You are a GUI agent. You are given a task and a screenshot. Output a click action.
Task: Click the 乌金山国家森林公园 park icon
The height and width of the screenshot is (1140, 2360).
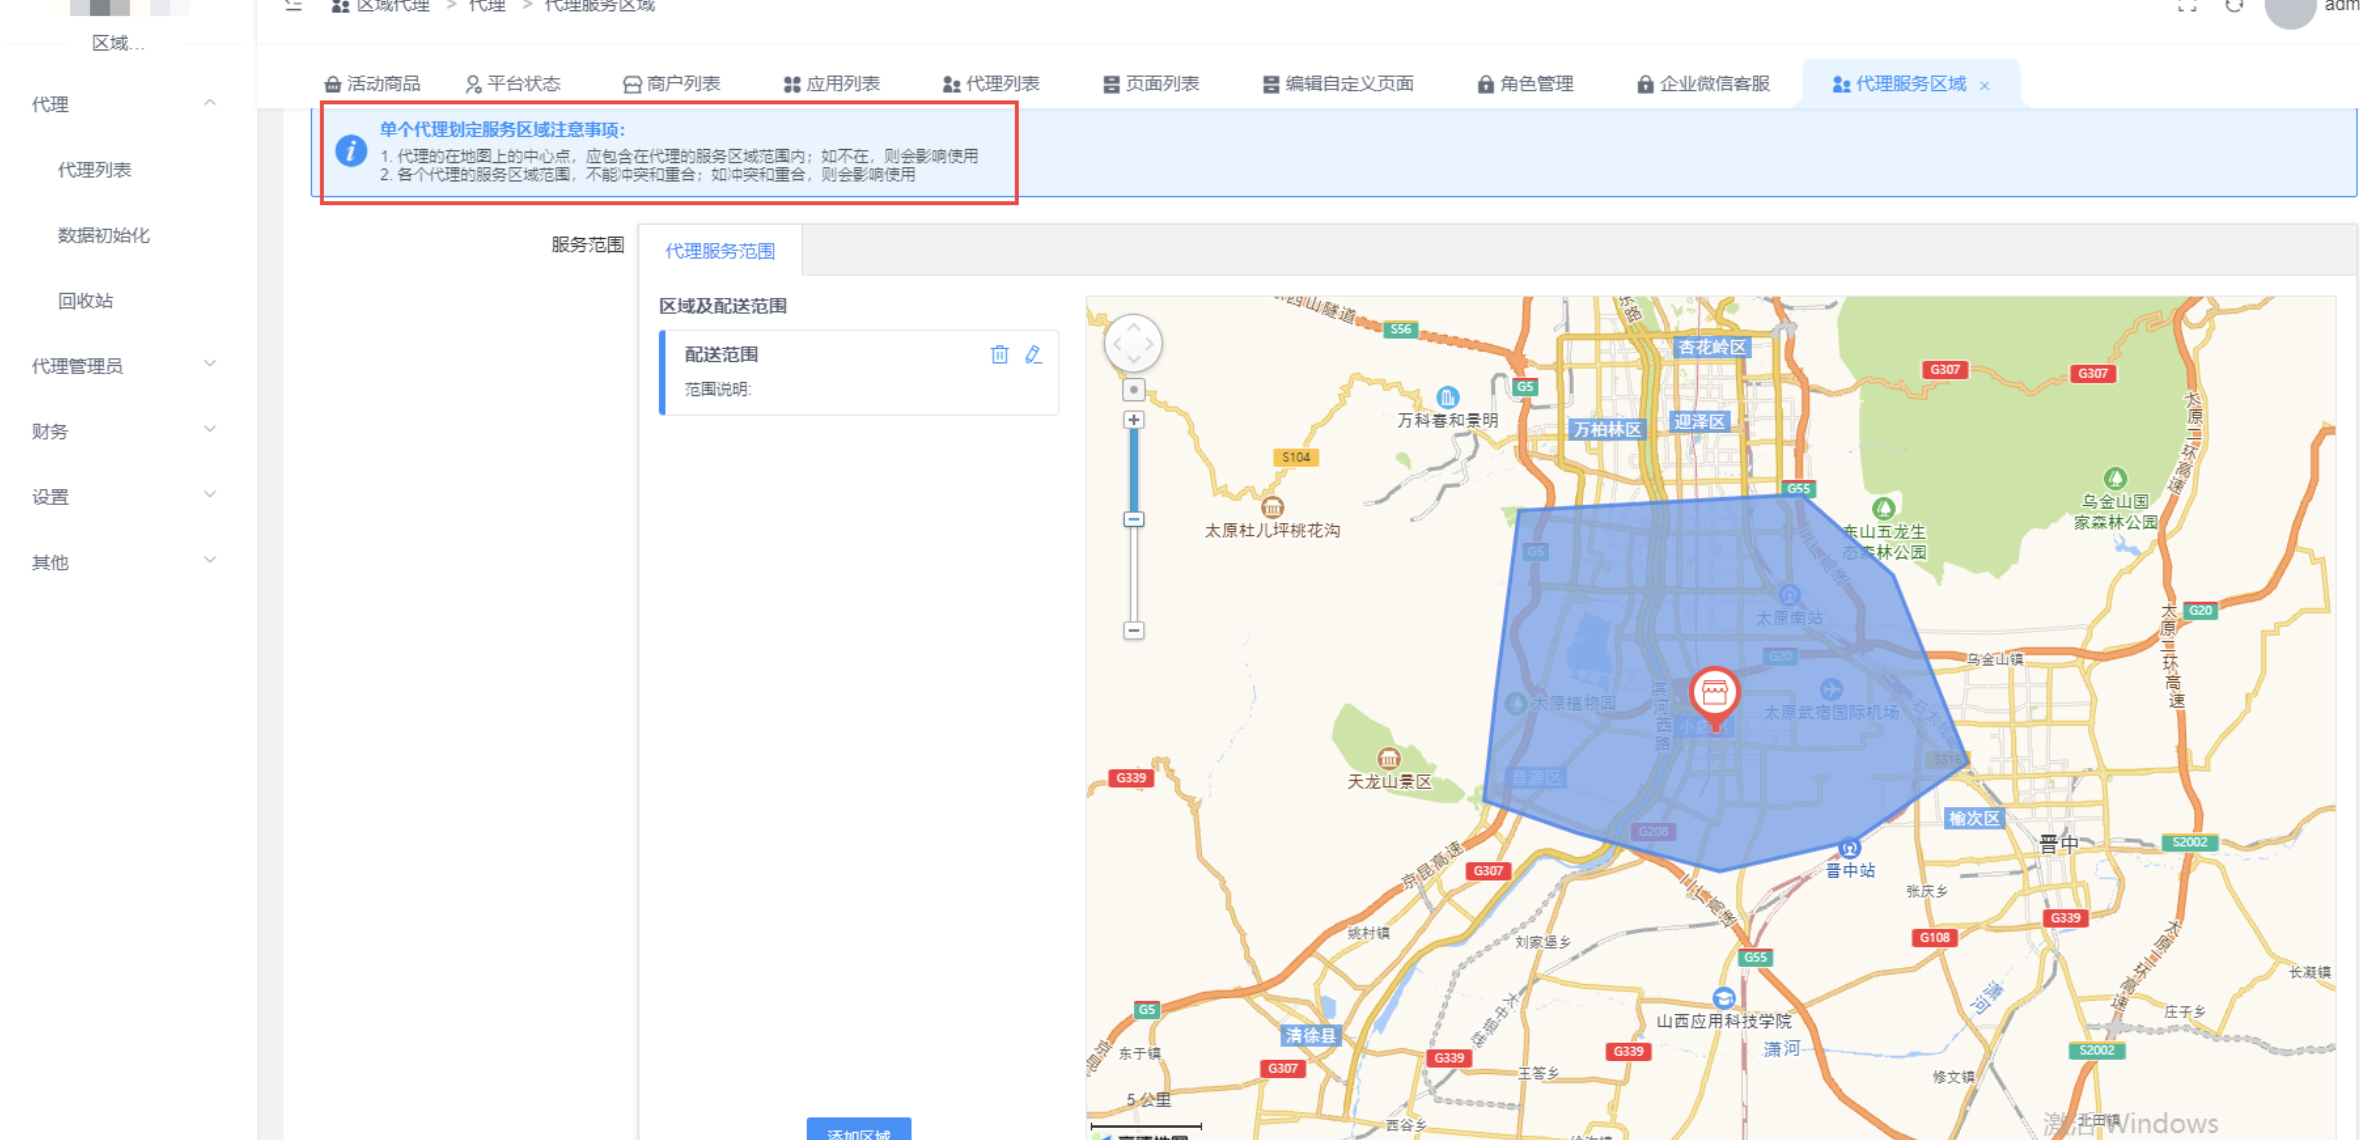tap(2115, 479)
